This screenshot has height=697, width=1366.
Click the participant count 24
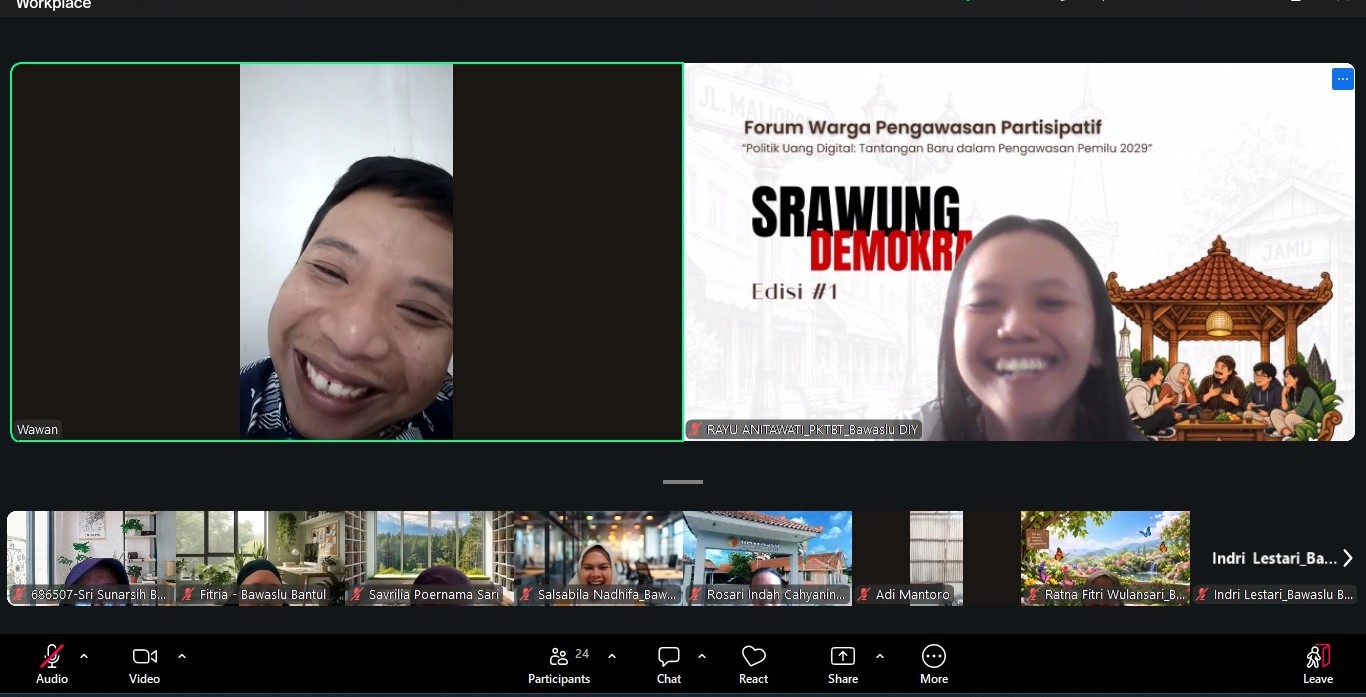582,654
